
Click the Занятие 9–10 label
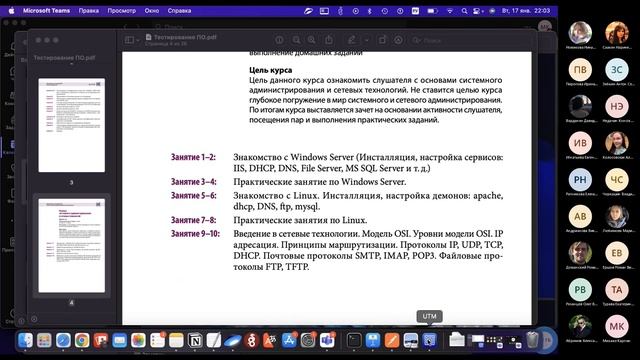click(x=195, y=233)
